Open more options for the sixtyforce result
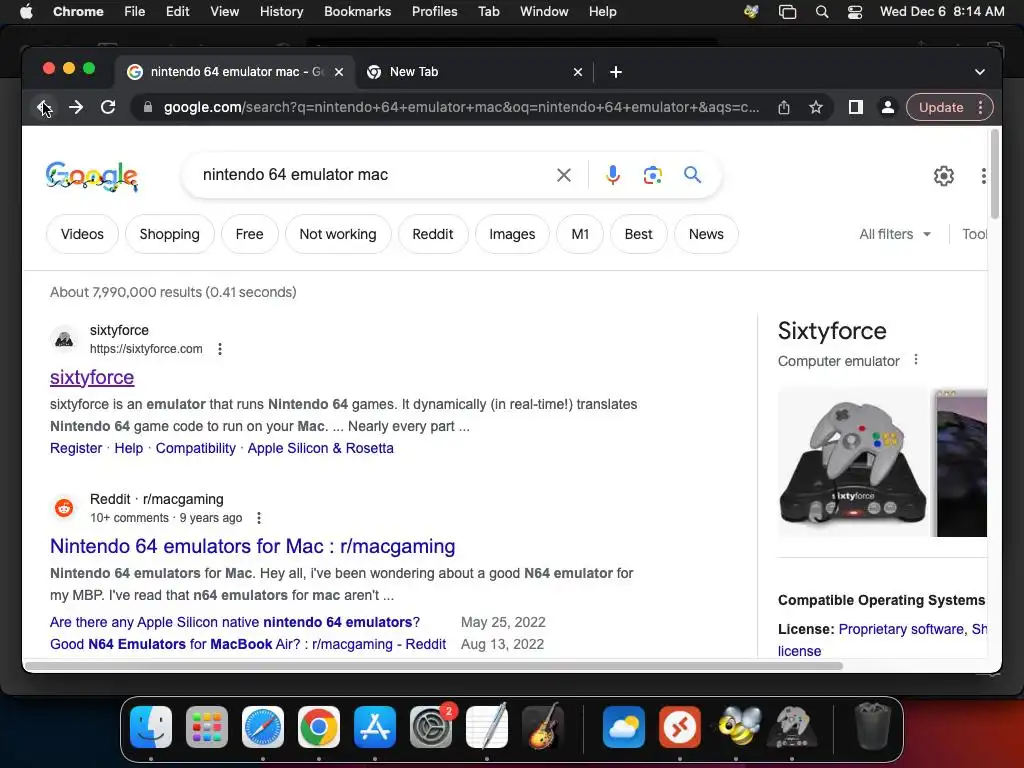This screenshot has height=768, width=1024. 220,349
